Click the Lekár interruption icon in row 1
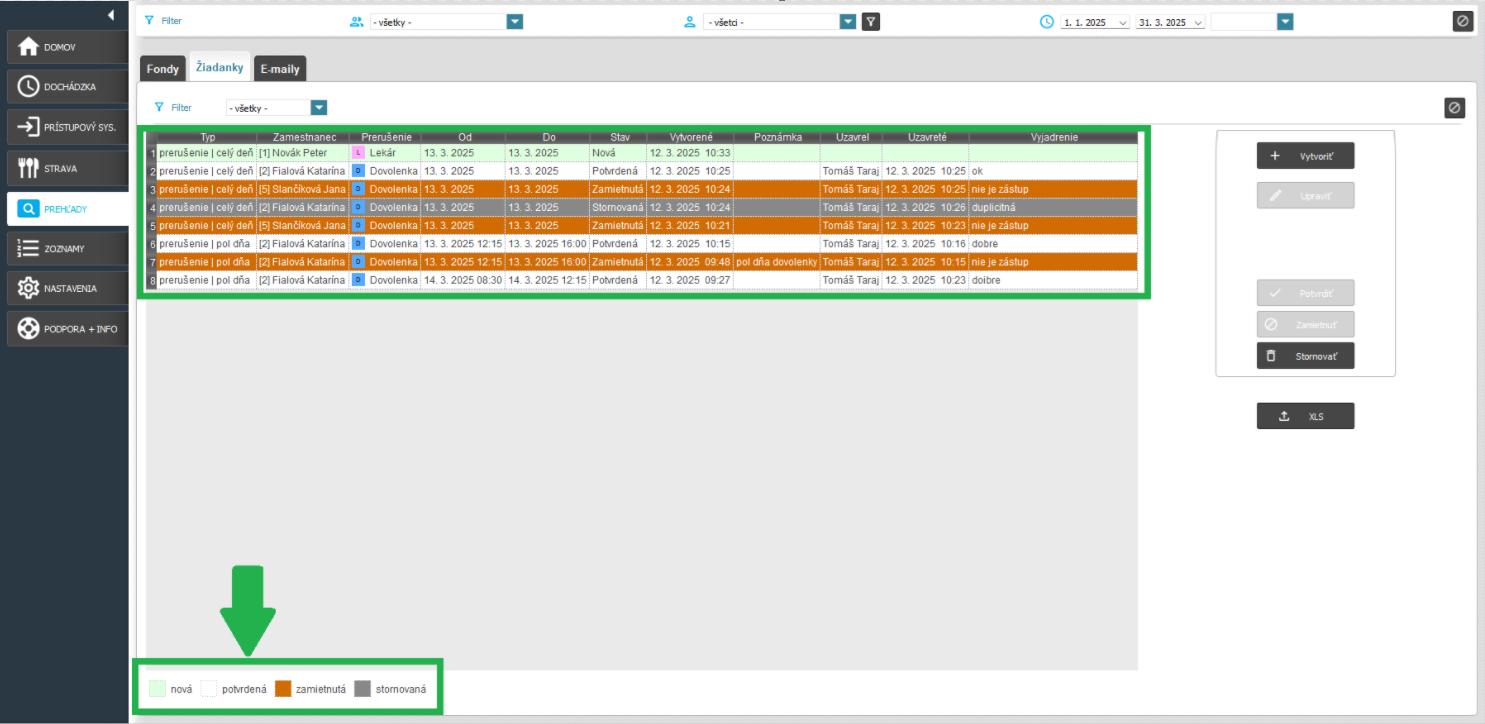 357,153
